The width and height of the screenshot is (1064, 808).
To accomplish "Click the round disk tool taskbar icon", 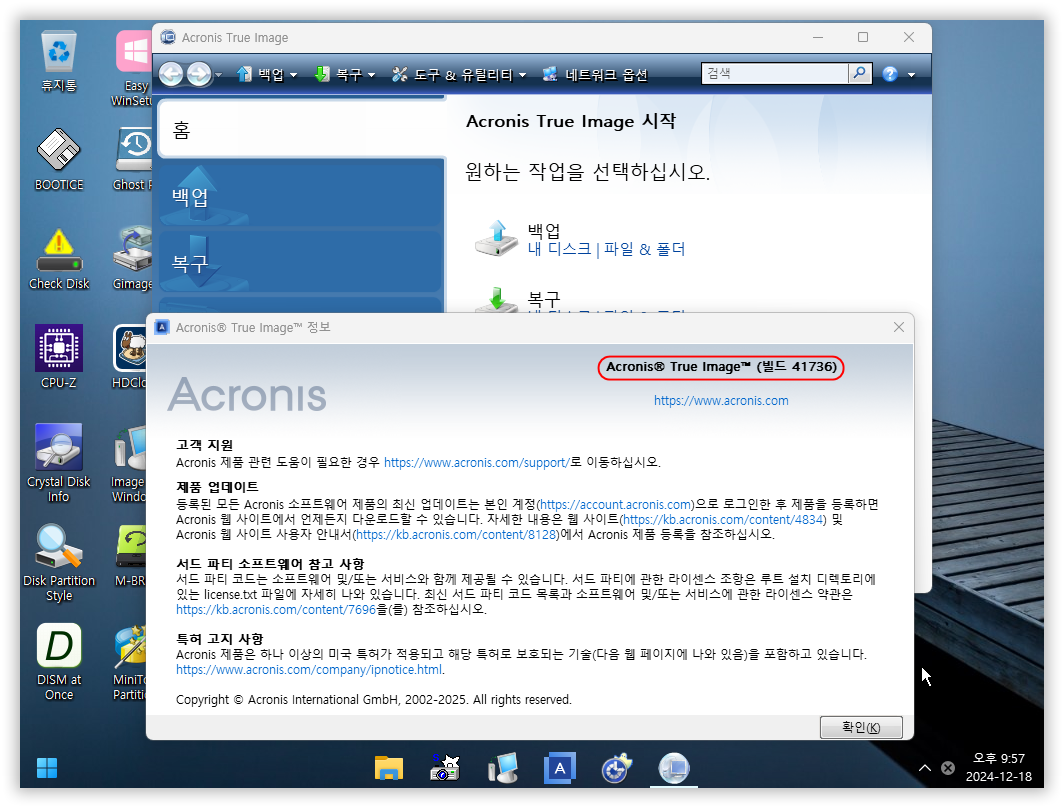I will 616,768.
